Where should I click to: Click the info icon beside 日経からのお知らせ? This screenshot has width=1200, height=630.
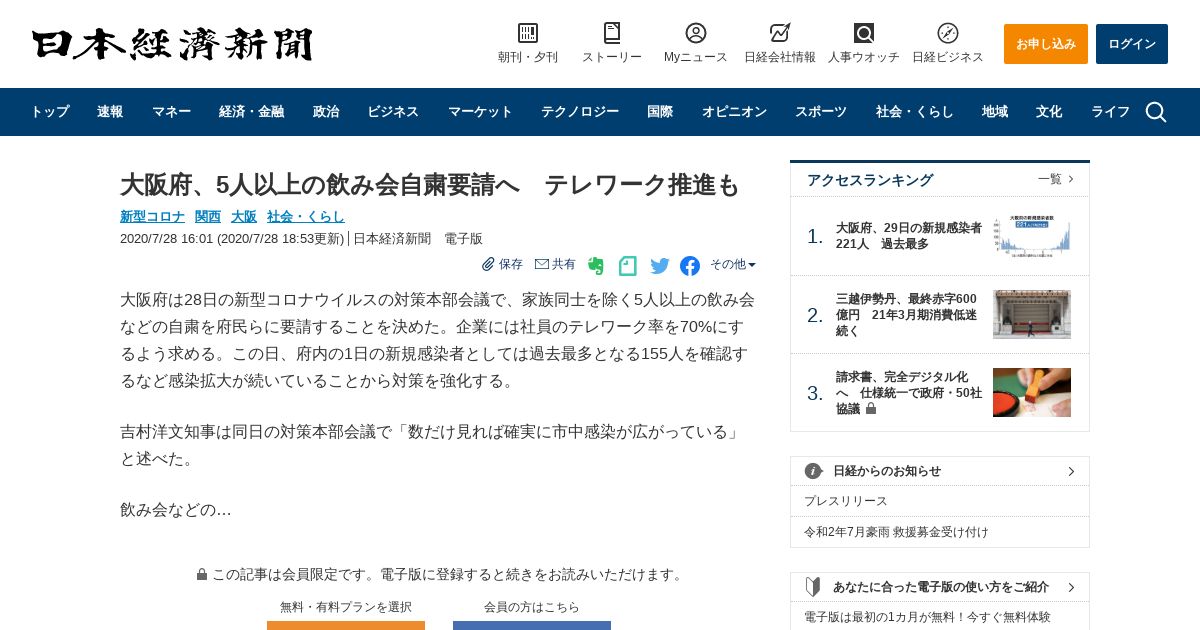[813, 471]
